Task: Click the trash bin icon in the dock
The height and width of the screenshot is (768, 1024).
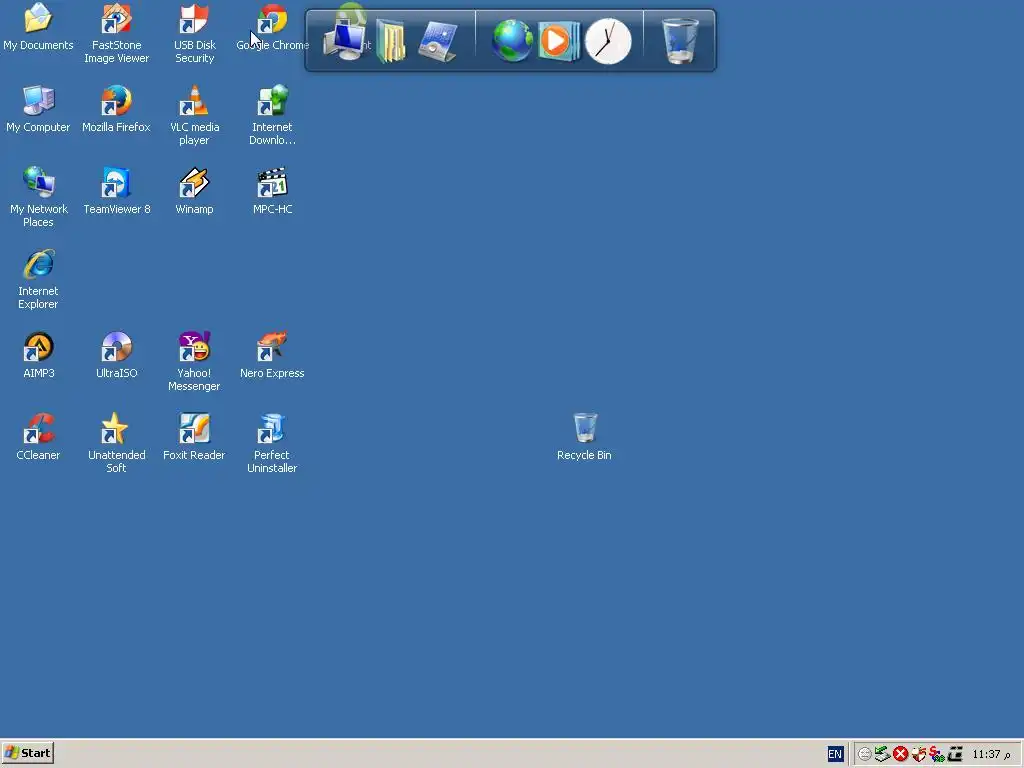Action: 680,40
